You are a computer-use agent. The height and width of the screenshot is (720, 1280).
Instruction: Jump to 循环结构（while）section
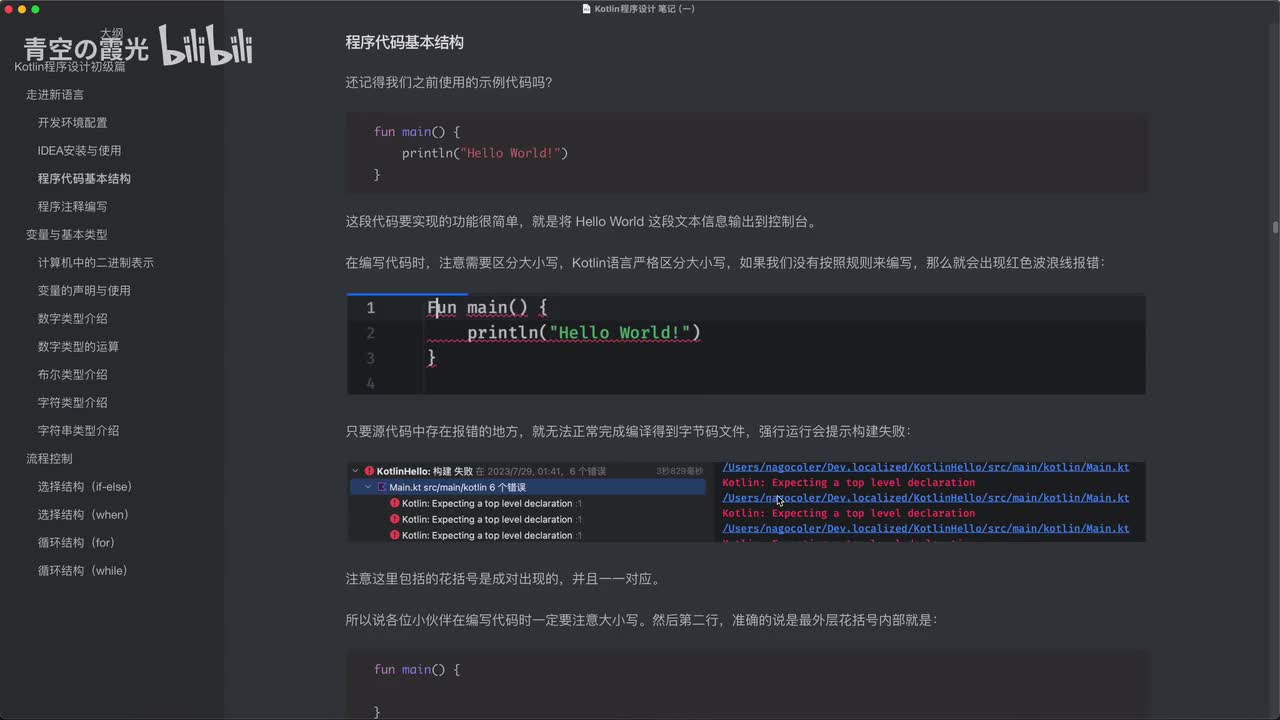click(x=82, y=571)
